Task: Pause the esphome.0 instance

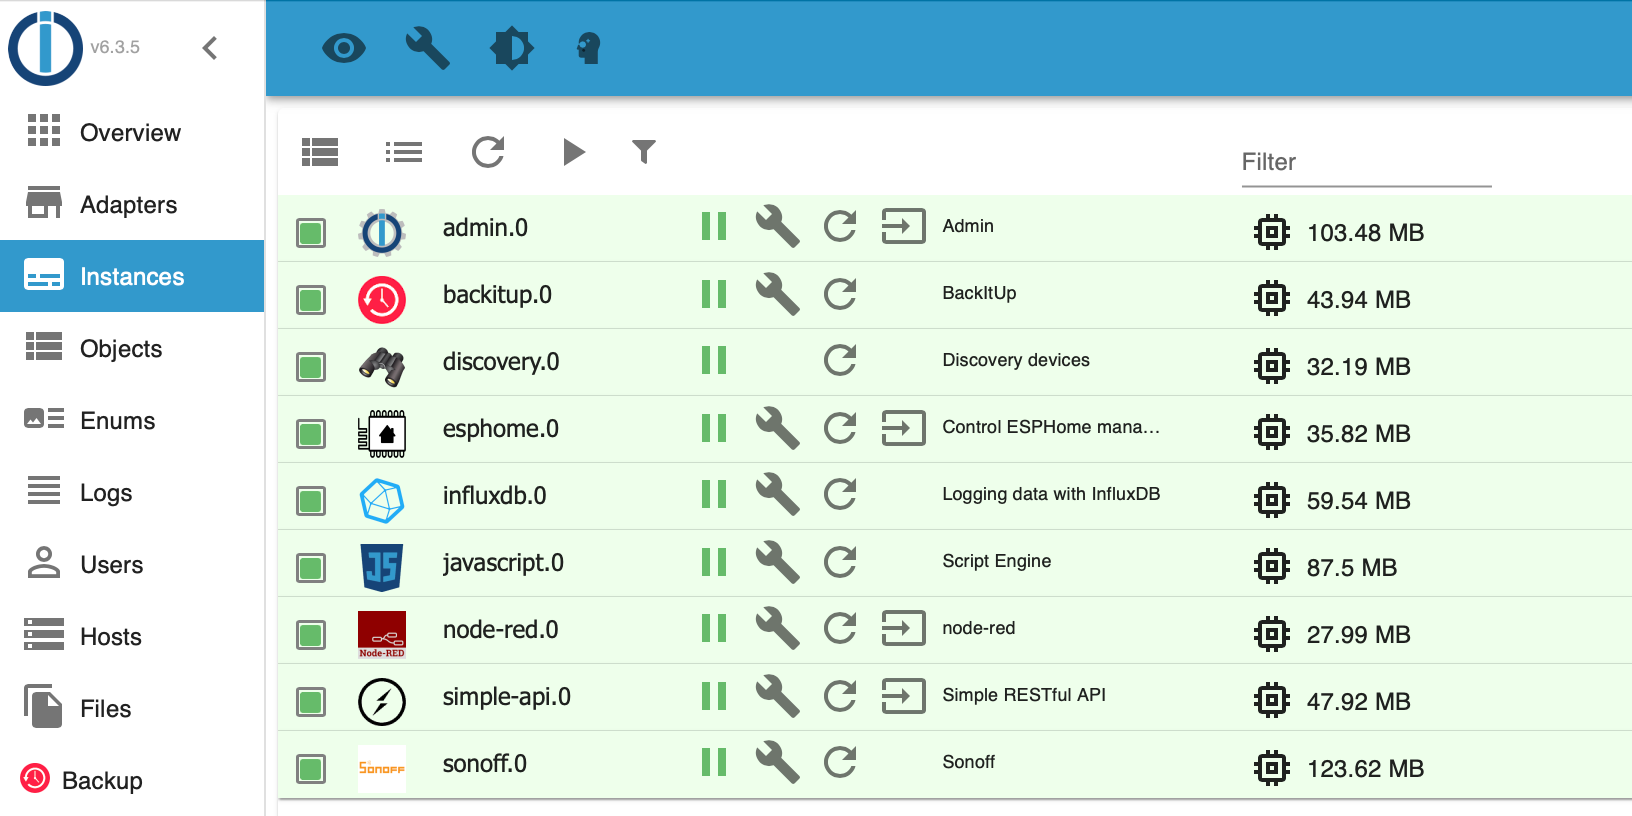Action: click(714, 428)
